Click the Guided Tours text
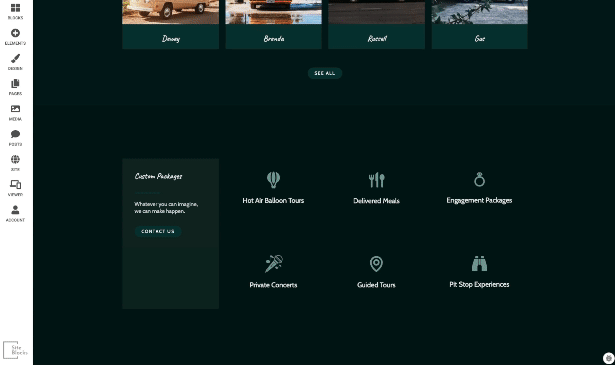615x365 pixels. [376, 285]
